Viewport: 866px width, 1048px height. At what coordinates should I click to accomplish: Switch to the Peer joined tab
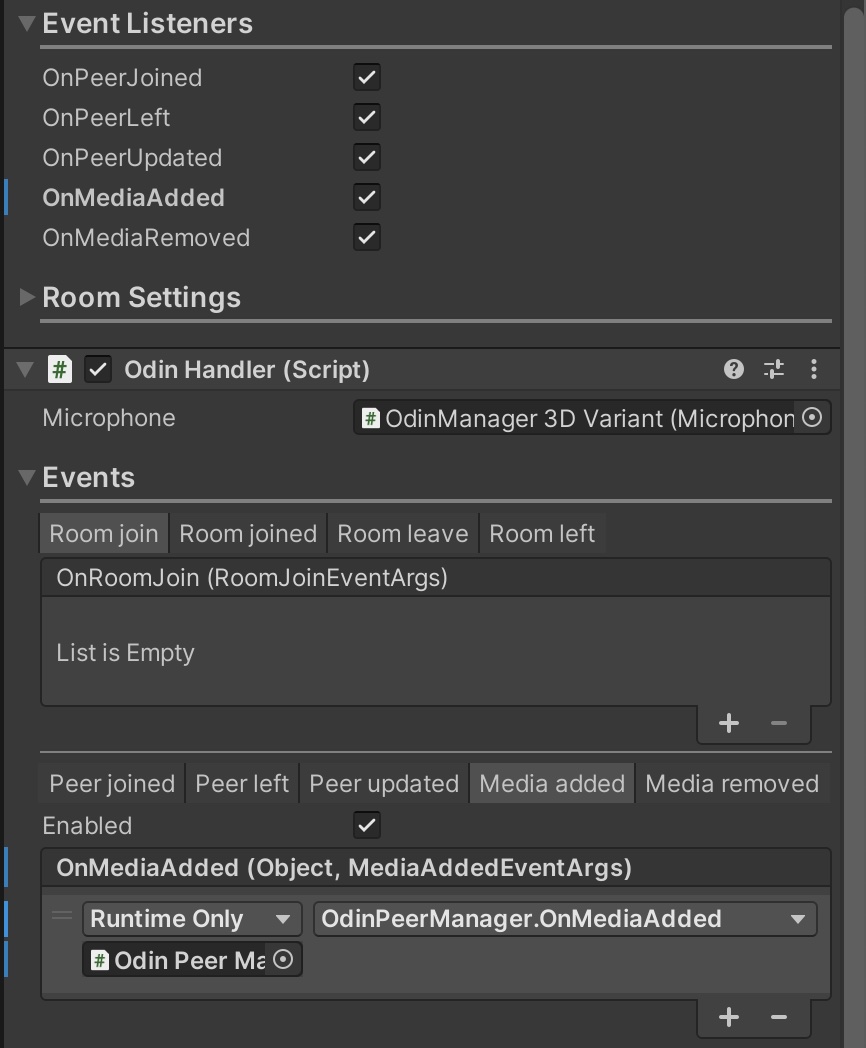(x=112, y=783)
